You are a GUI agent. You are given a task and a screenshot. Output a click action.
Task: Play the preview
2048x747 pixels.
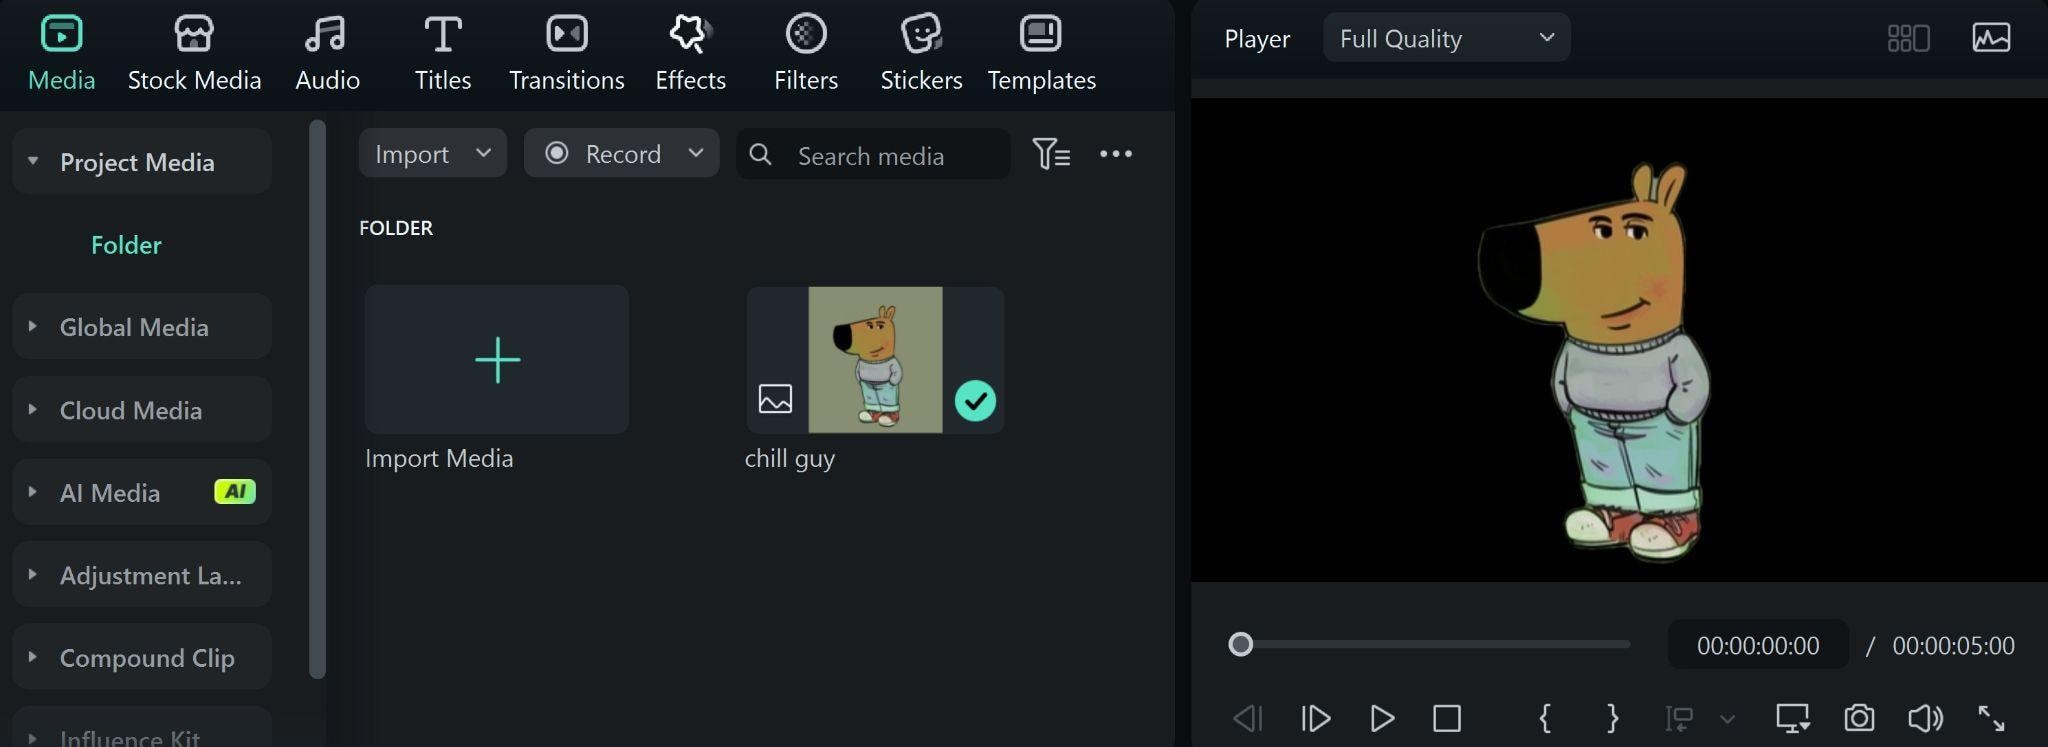tap(1382, 718)
